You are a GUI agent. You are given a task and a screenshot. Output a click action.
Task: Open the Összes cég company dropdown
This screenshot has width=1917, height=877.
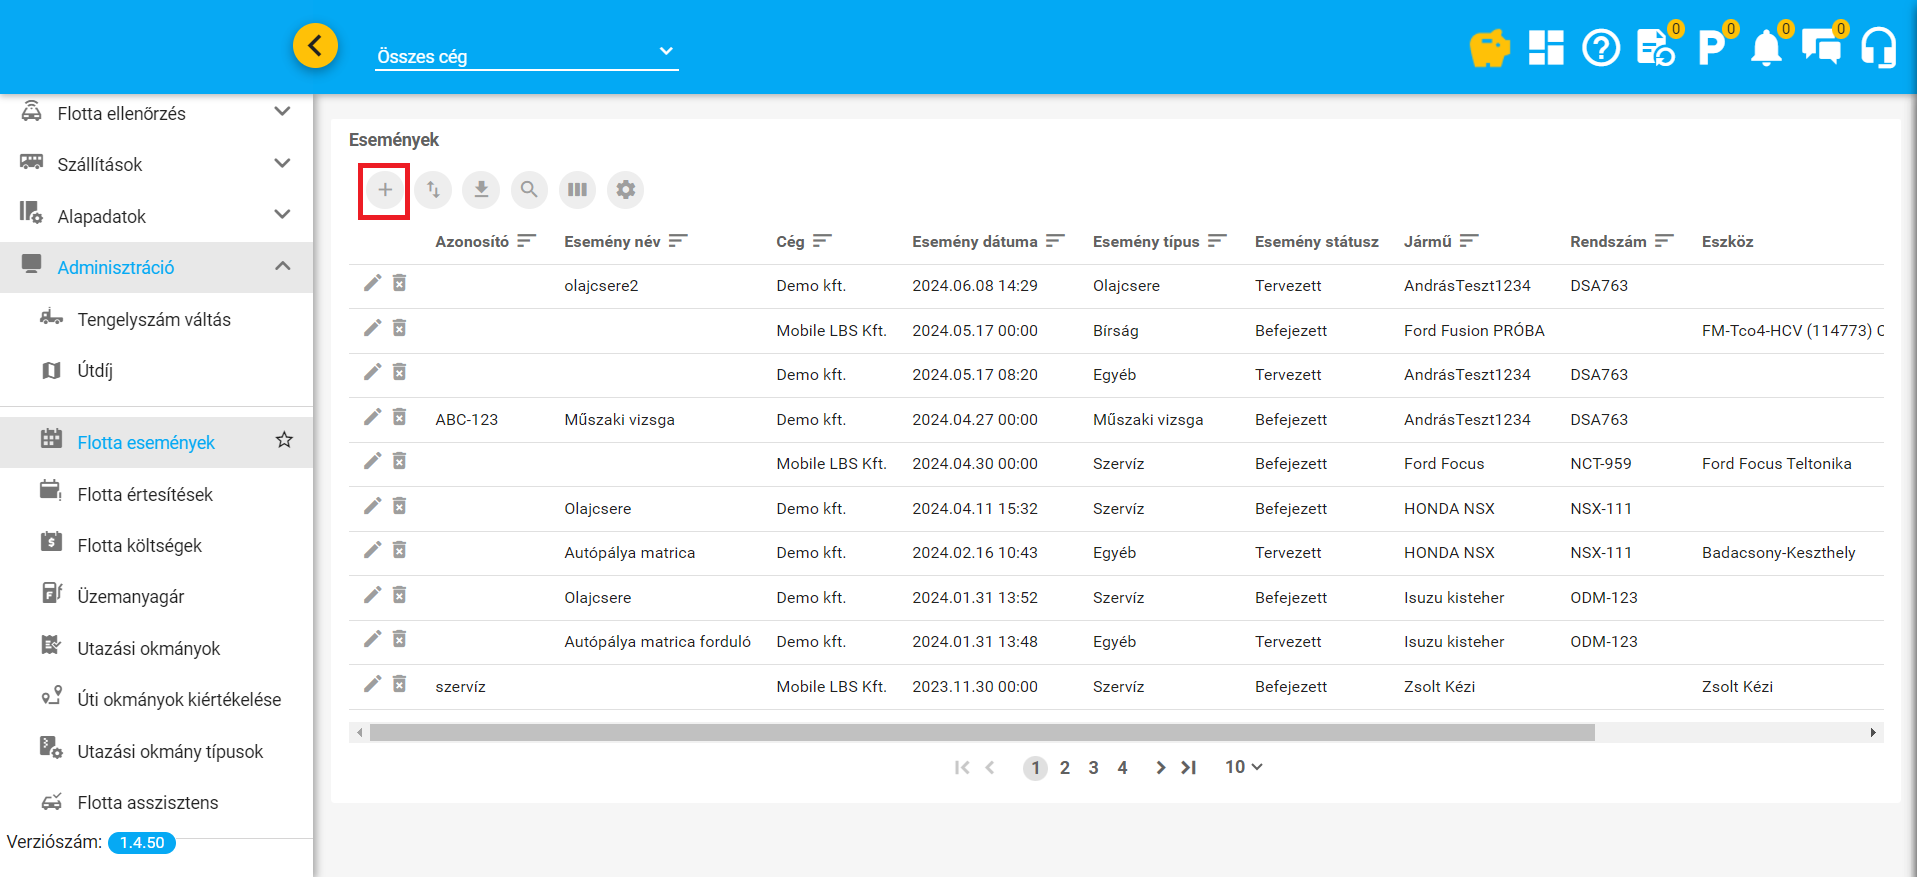point(526,56)
